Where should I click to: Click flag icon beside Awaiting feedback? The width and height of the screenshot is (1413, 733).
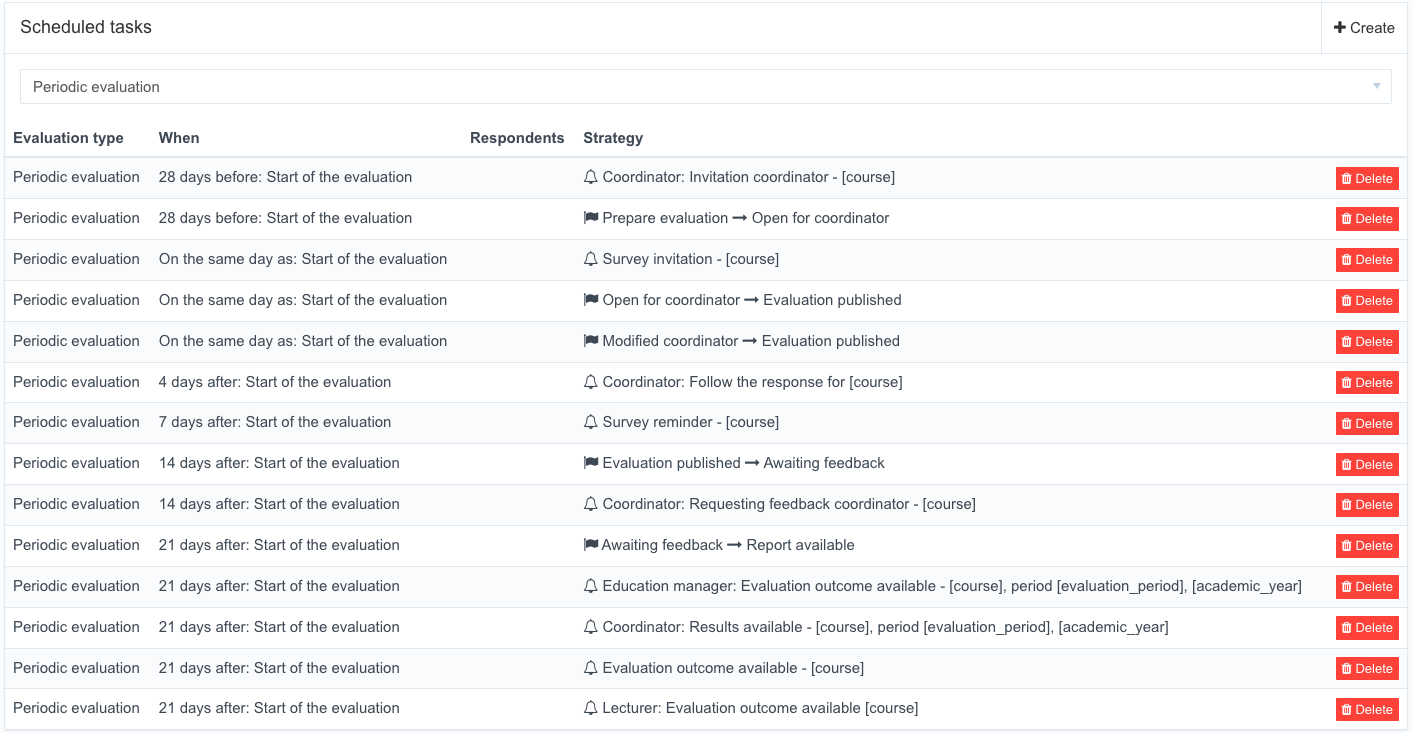(x=590, y=545)
